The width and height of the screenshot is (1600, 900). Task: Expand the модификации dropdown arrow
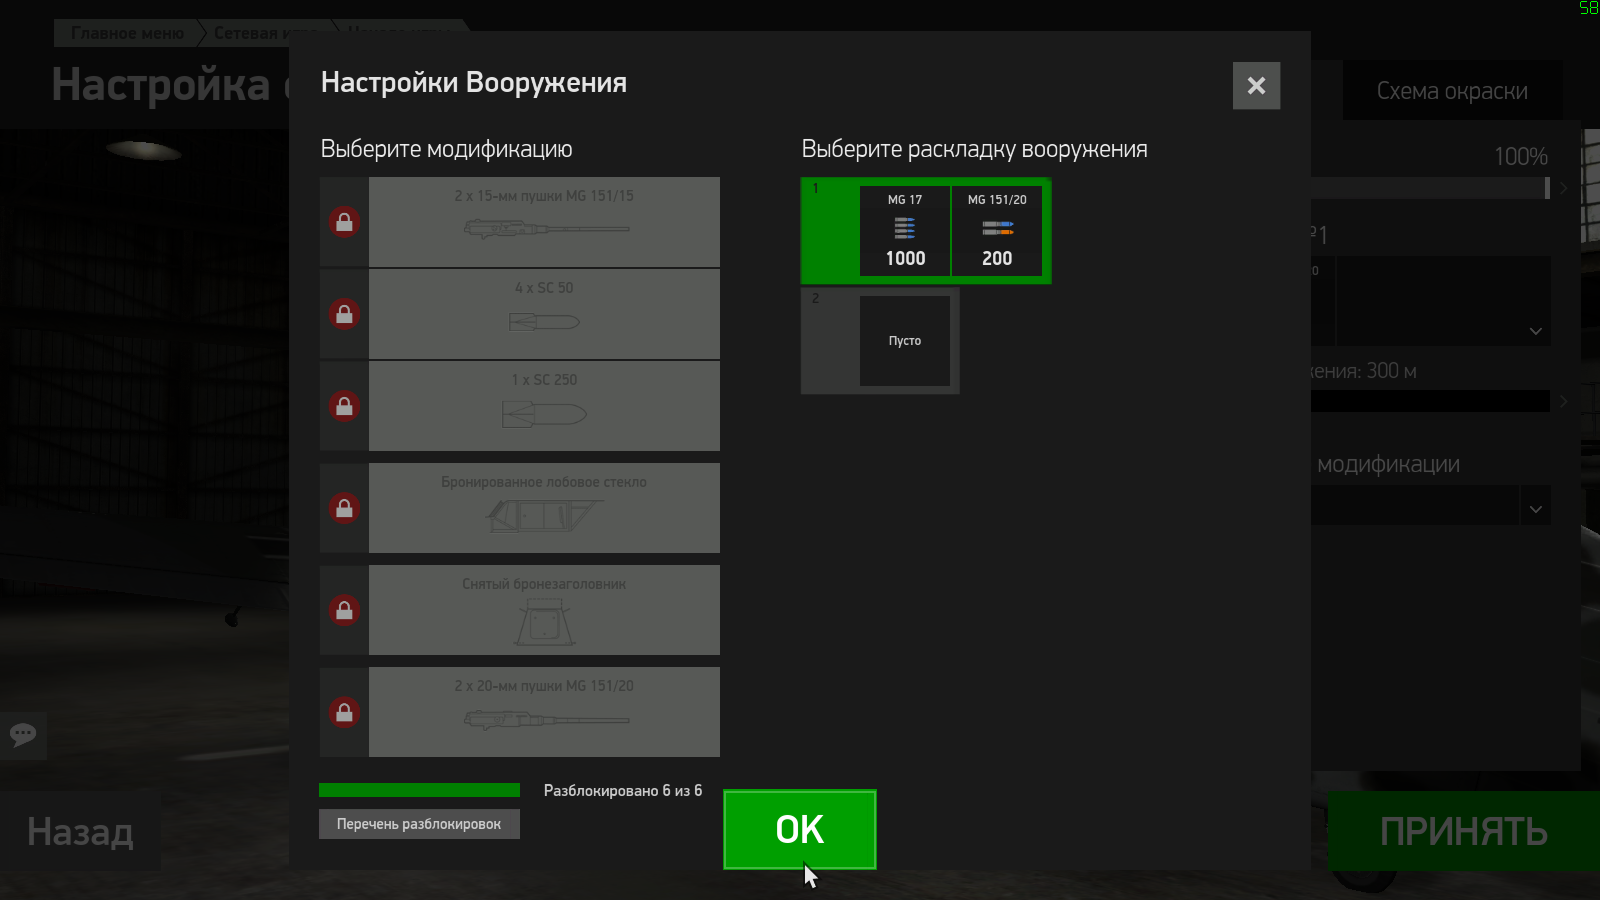click(1536, 509)
